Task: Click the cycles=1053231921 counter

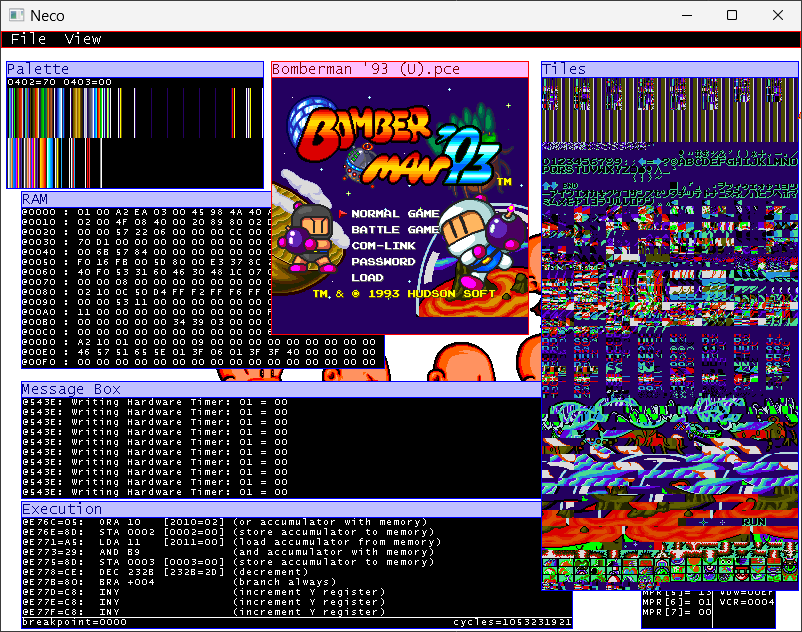Action: click(512, 622)
